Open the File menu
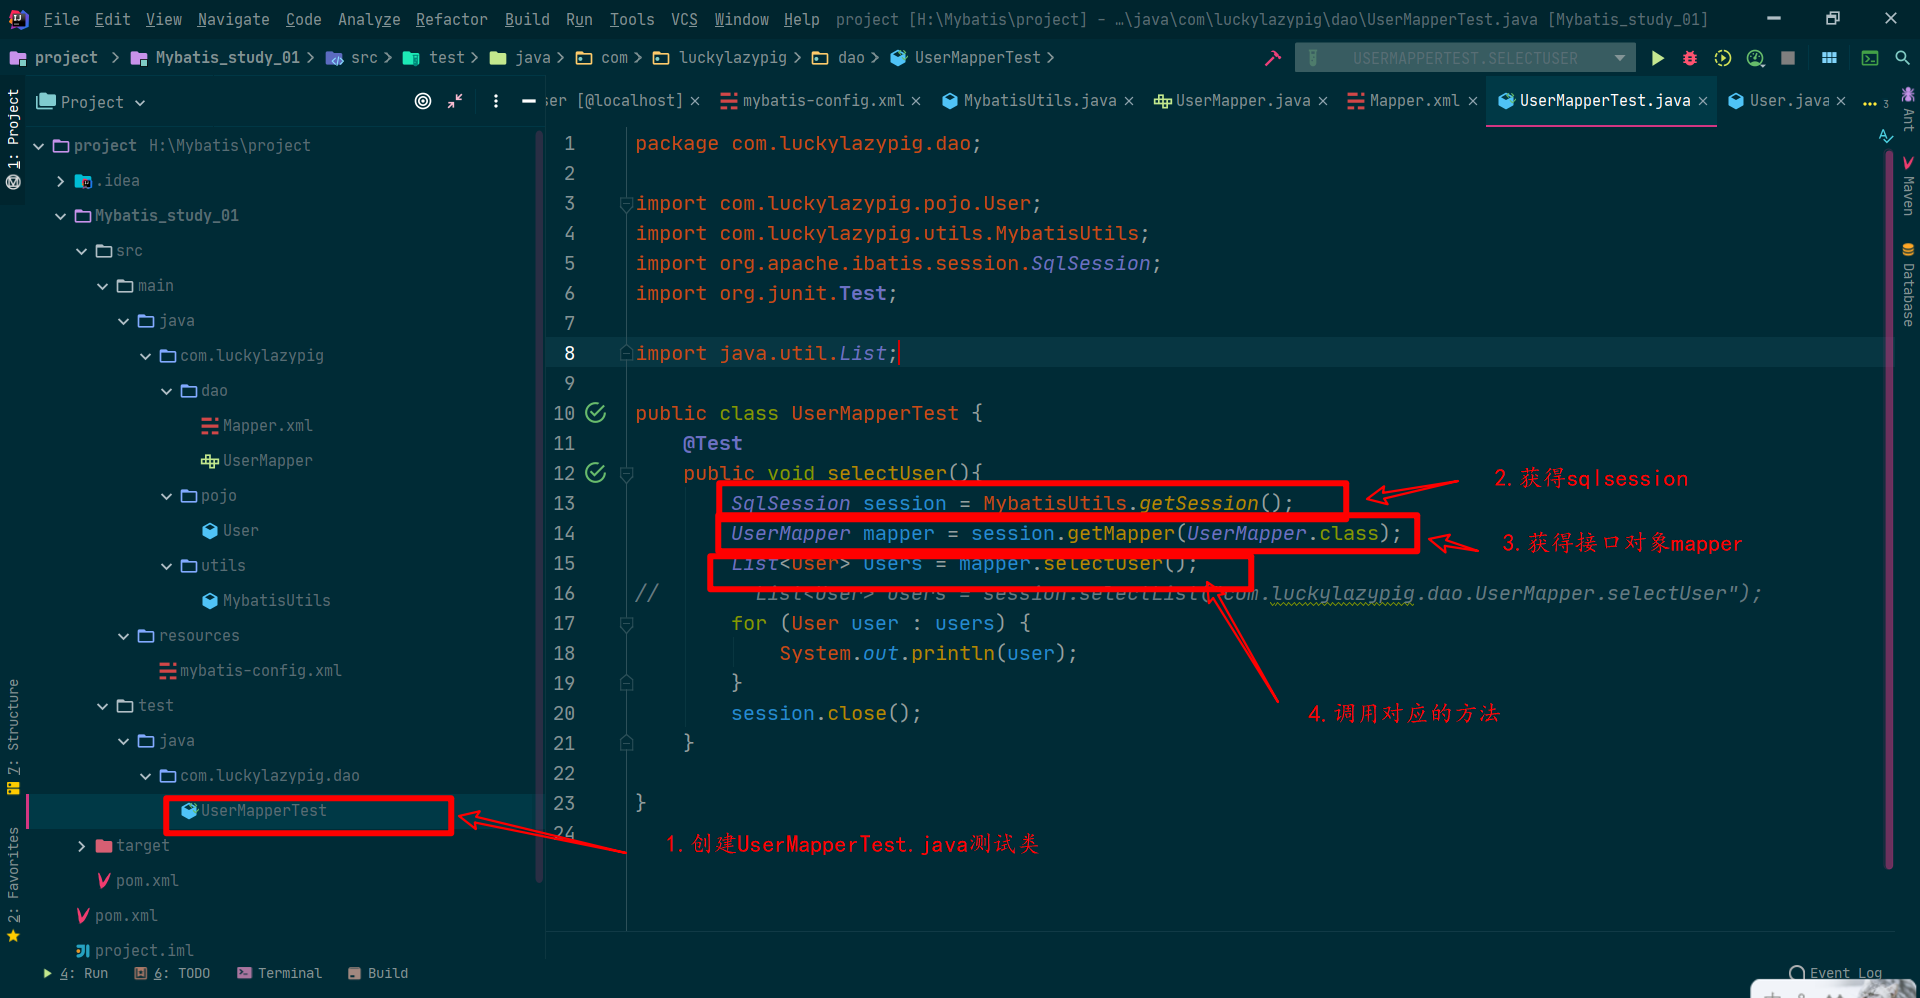 click(61, 19)
